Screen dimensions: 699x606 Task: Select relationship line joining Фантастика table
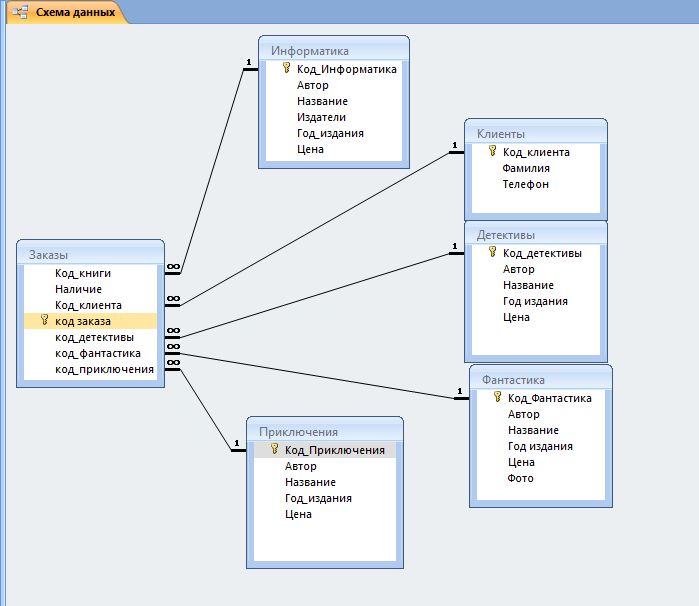(317, 376)
